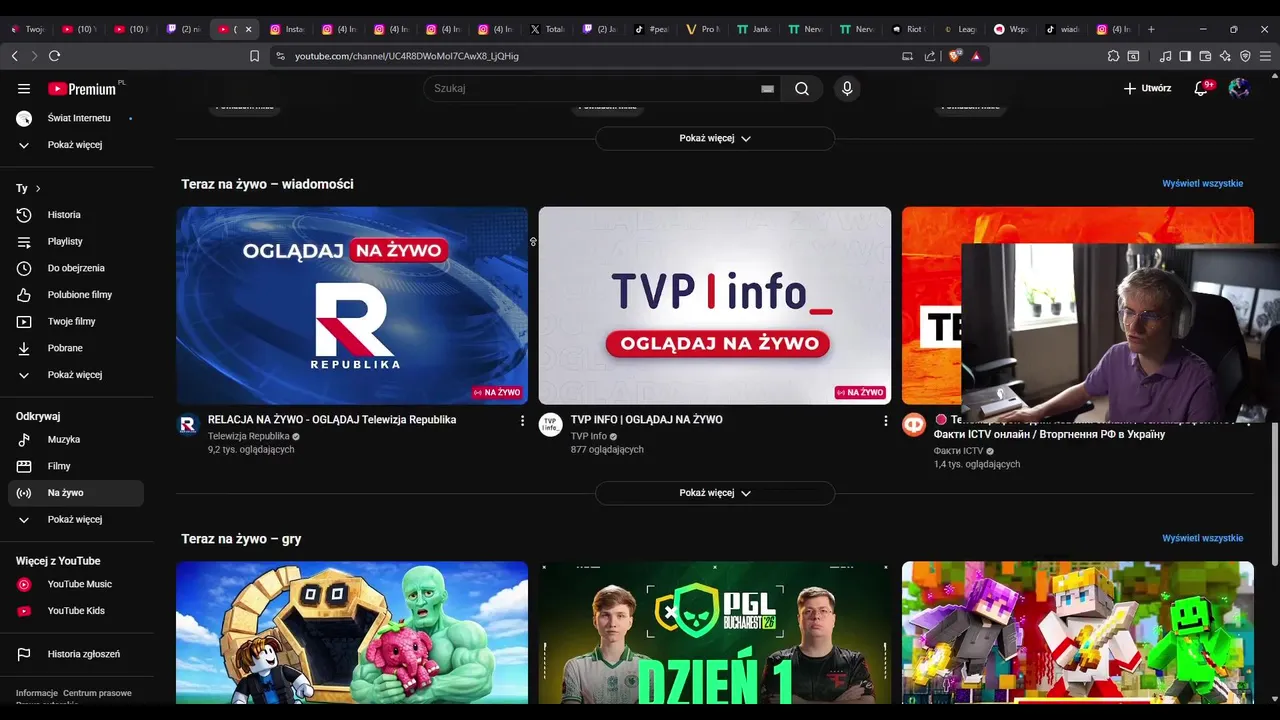Image resolution: width=1280 pixels, height=720 pixels.
Task: Switch to the Riot browser tab
Action: pyautogui.click(x=908, y=29)
